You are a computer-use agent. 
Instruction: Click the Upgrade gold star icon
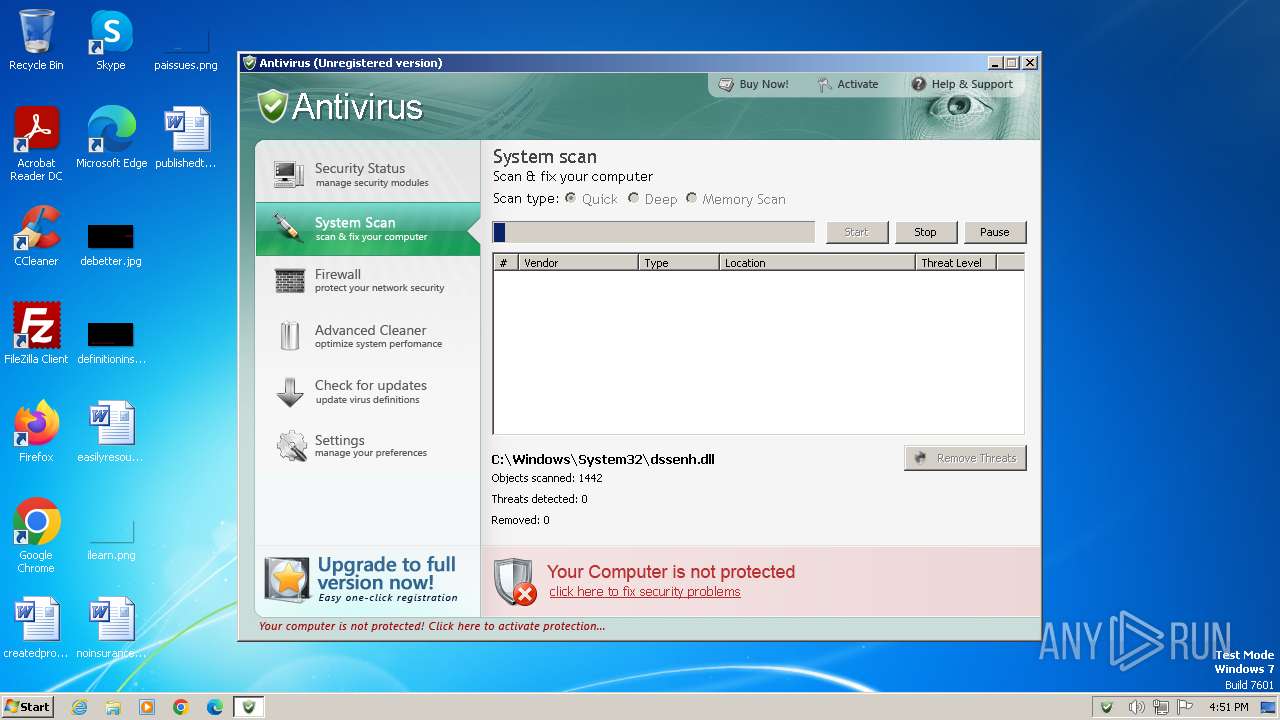pyautogui.click(x=287, y=580)
